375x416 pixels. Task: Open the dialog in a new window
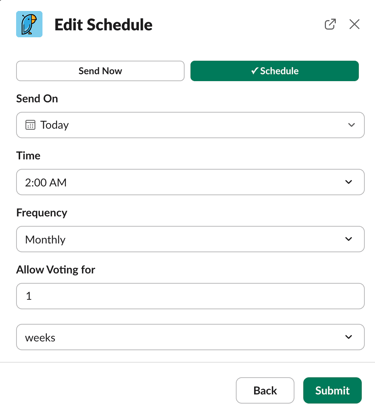click(x=330, y=24)
